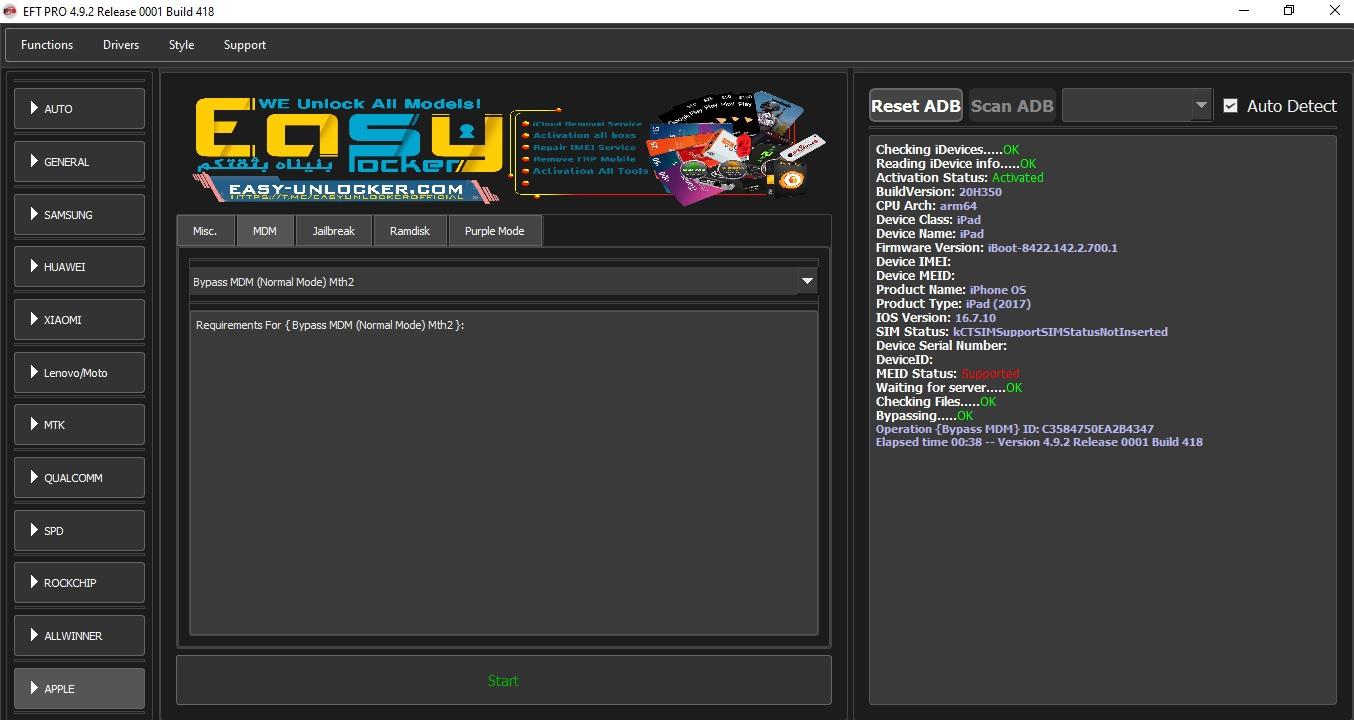
Task: Switch to the Misc. tab
Action: click(205, 231)
